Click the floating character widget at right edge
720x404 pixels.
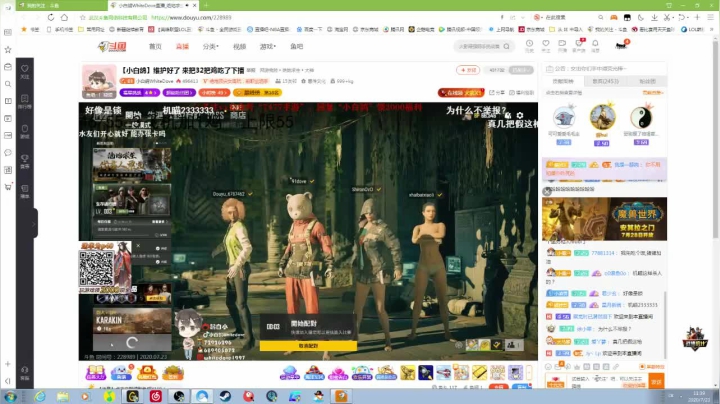(x=694, y=339)
